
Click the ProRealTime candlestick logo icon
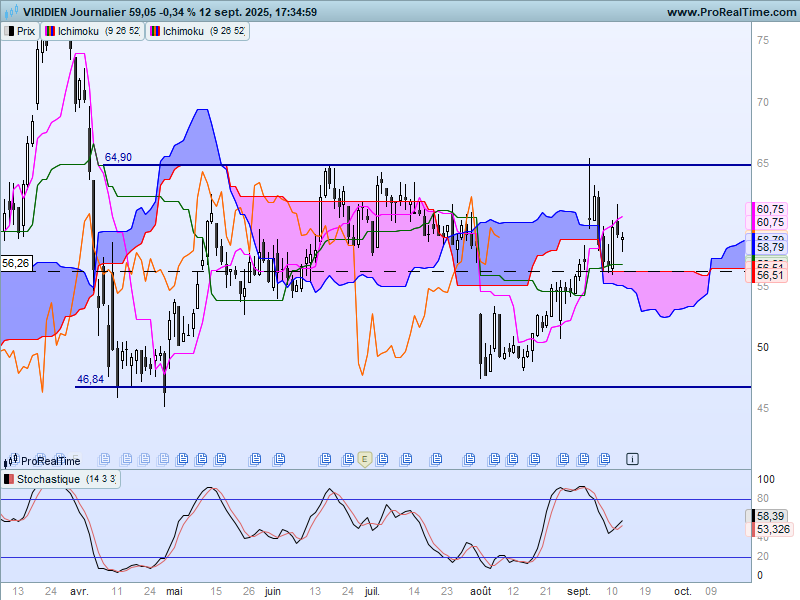pyautogui.click(x=11, y=461)
